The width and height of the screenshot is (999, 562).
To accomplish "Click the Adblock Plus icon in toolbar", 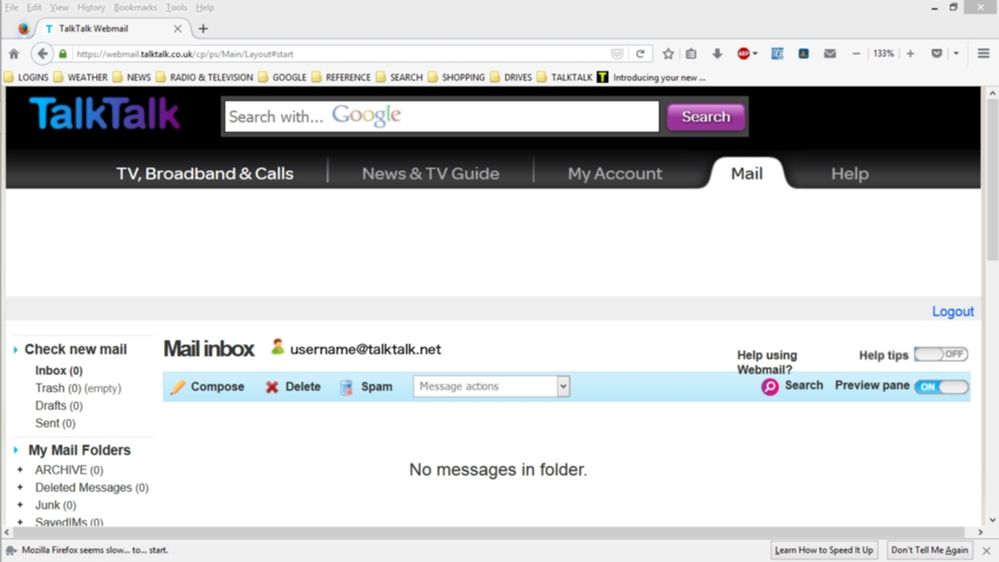I will 744,54.
